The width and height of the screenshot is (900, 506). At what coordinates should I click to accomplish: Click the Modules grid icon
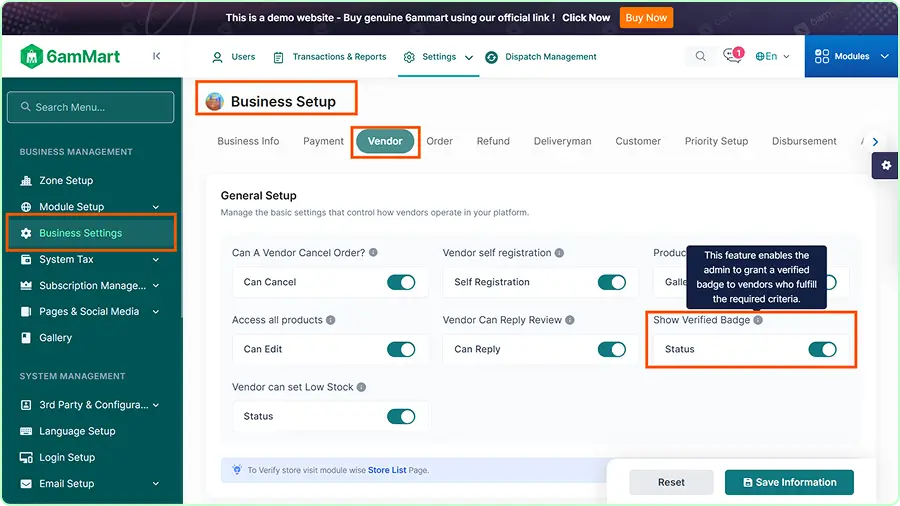click(x=821, y=56)
